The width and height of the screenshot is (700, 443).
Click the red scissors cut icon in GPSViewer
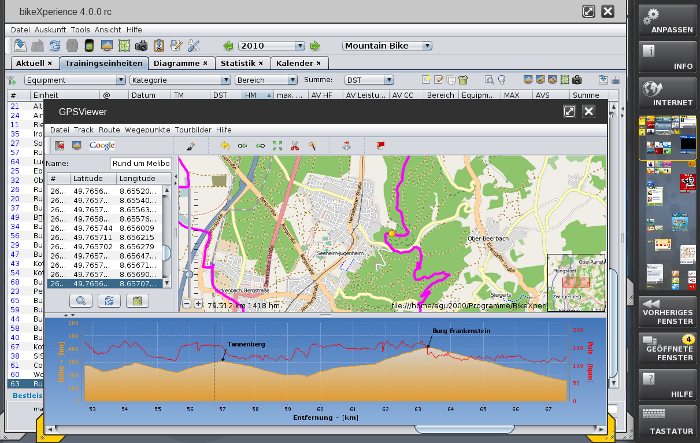pos(295,146)
